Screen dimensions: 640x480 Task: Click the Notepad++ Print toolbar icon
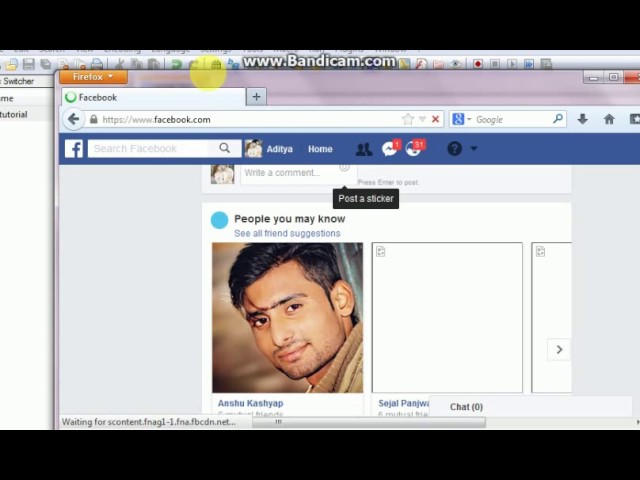coord(97,64)
